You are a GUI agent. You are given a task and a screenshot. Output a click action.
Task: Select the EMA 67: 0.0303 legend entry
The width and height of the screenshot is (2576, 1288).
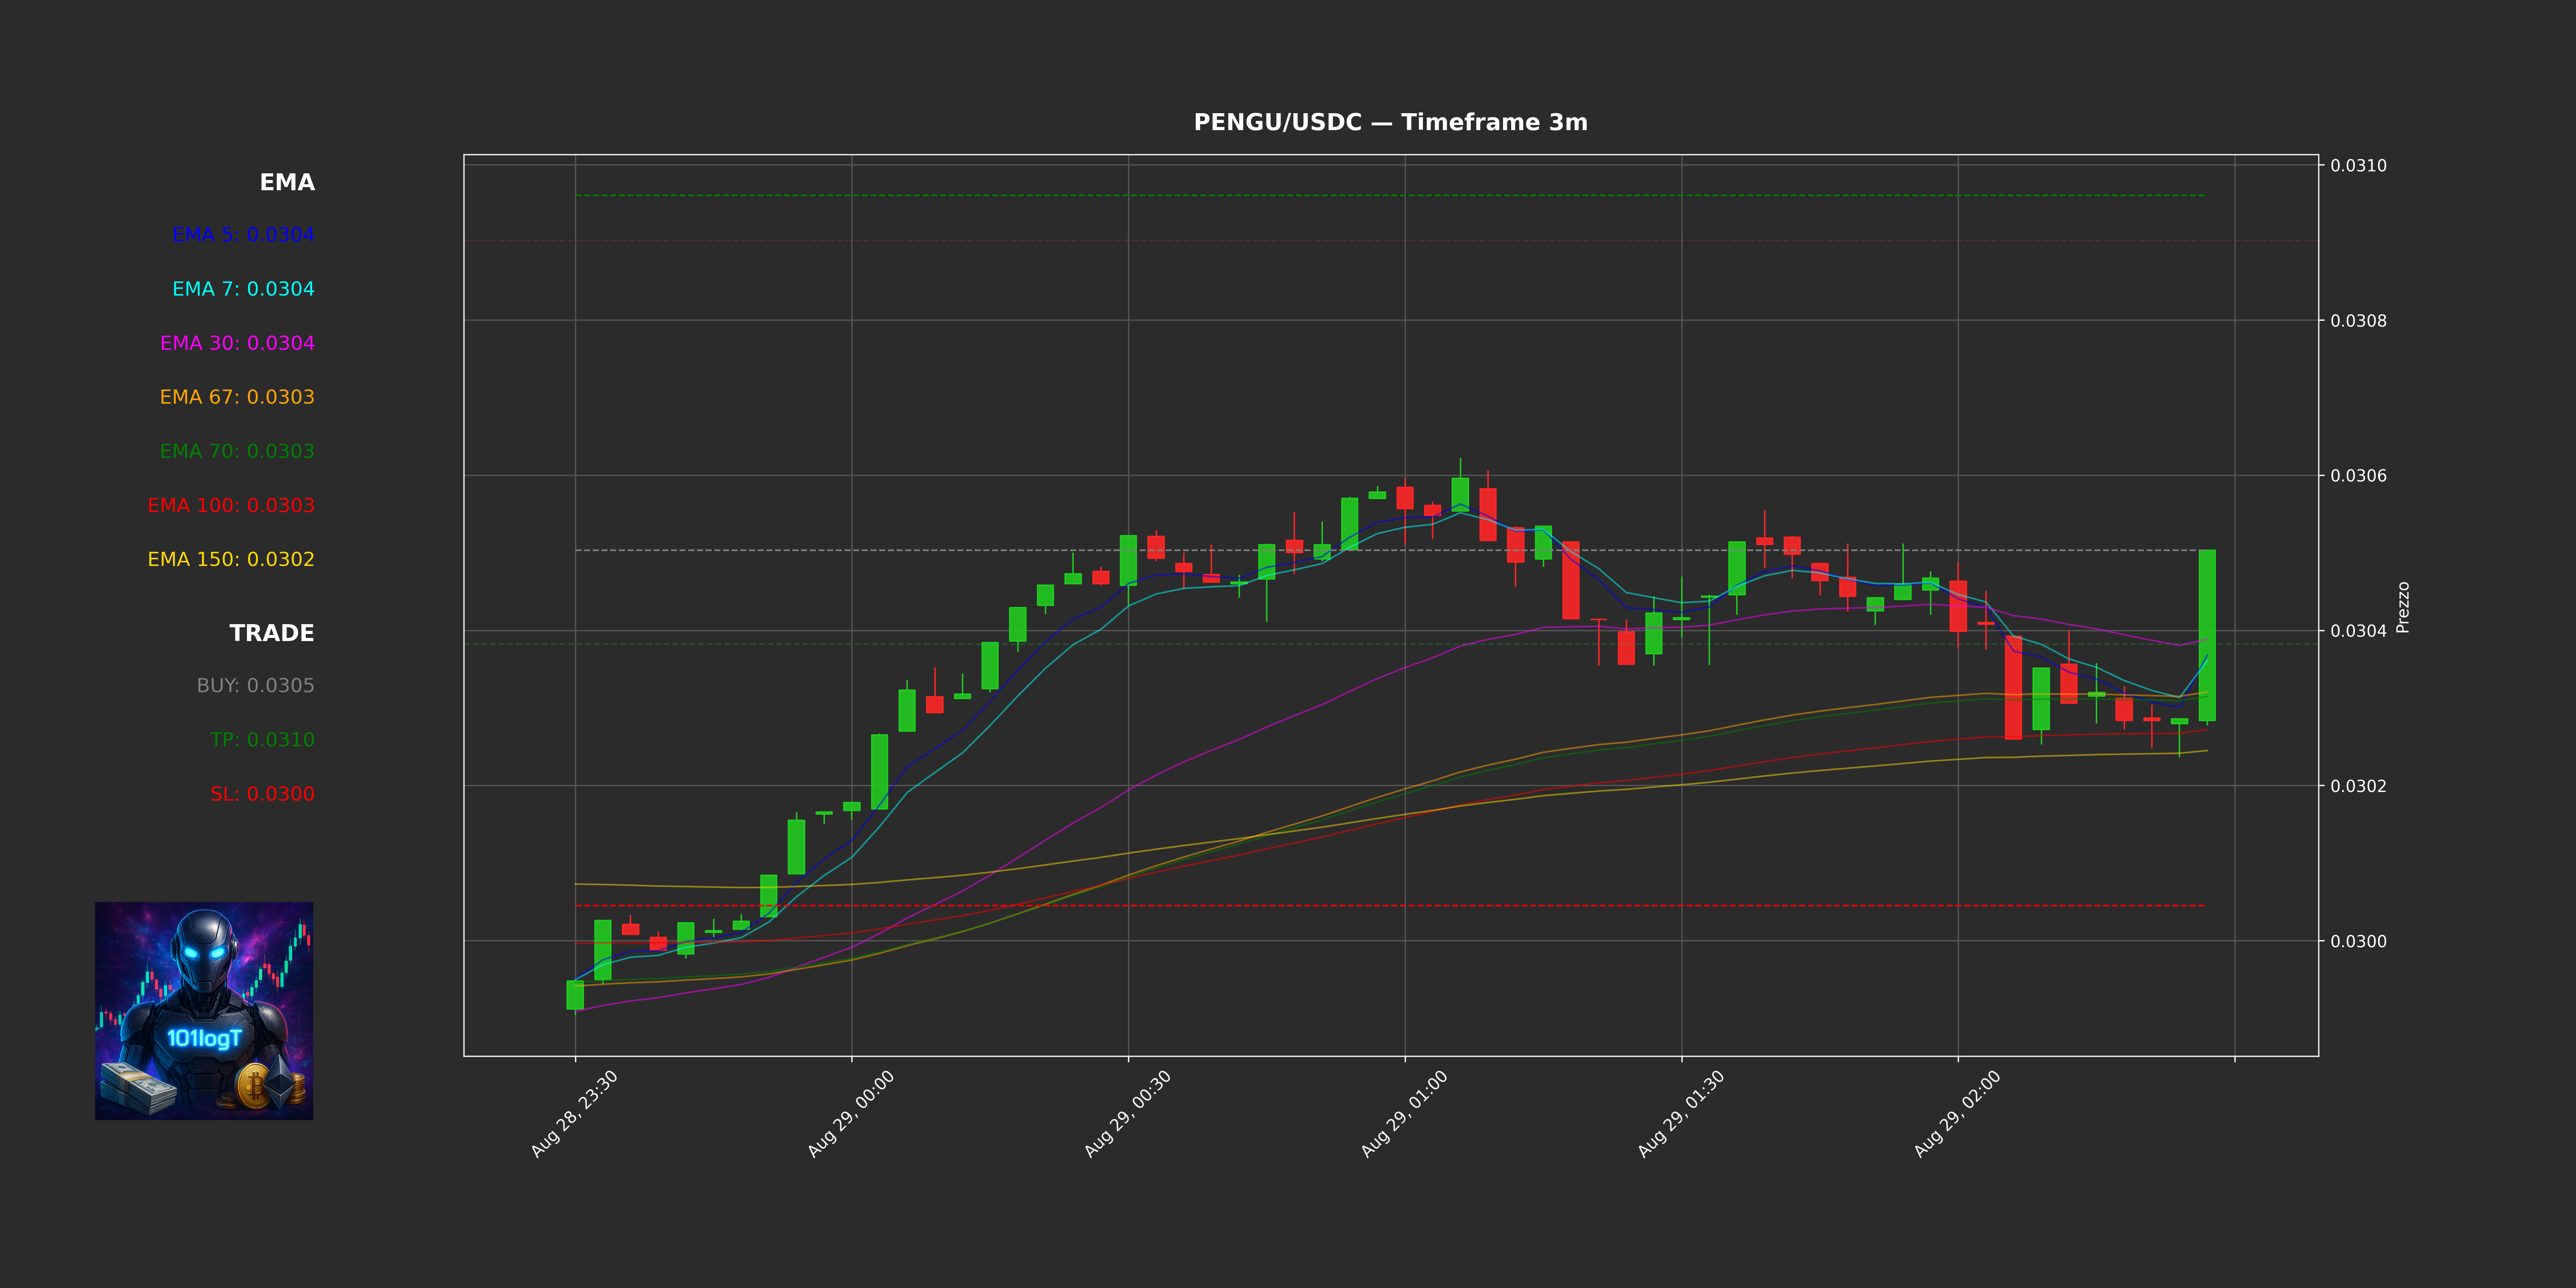pyautogui.click(x=237, y=397)
